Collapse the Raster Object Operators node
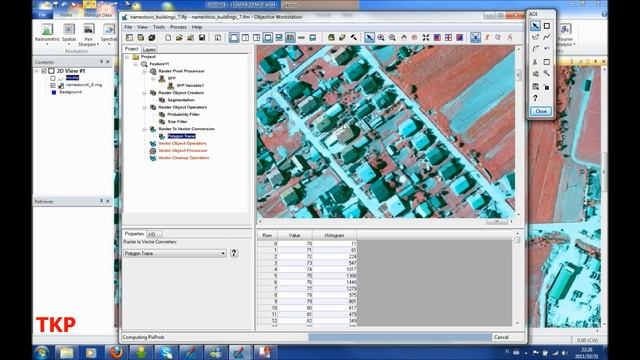Image resolution: width=640 pixels, height=360 pixels. coord(144,107)
